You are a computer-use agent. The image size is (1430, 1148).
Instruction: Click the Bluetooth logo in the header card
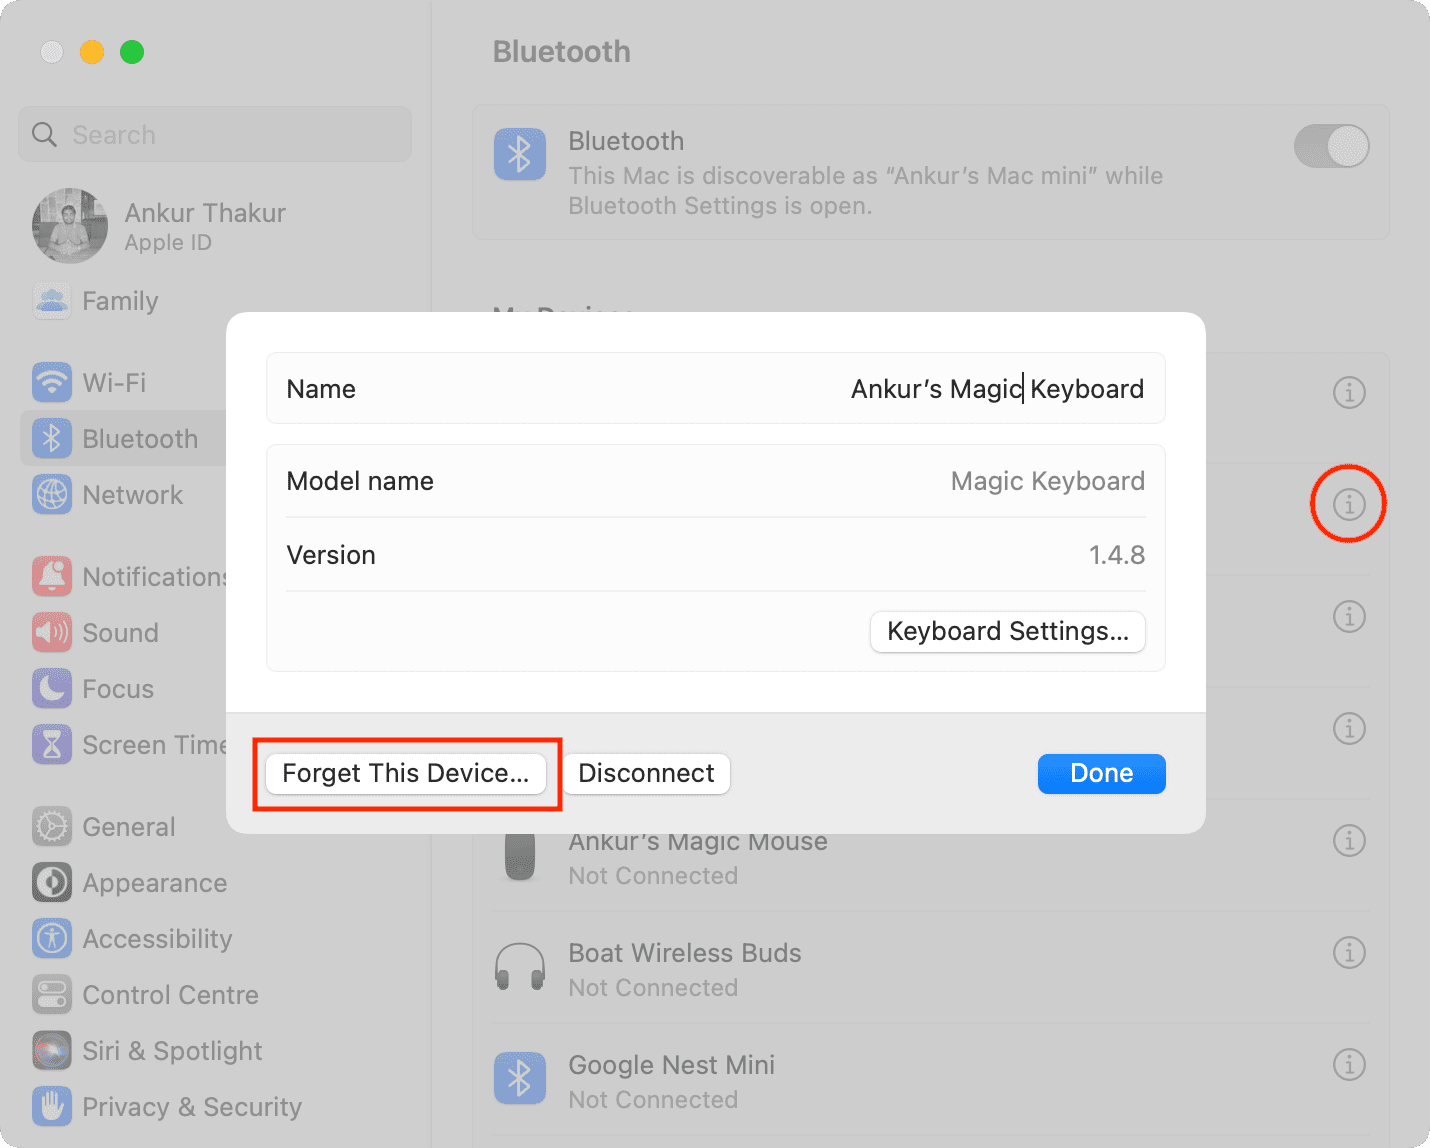point(520,154)
